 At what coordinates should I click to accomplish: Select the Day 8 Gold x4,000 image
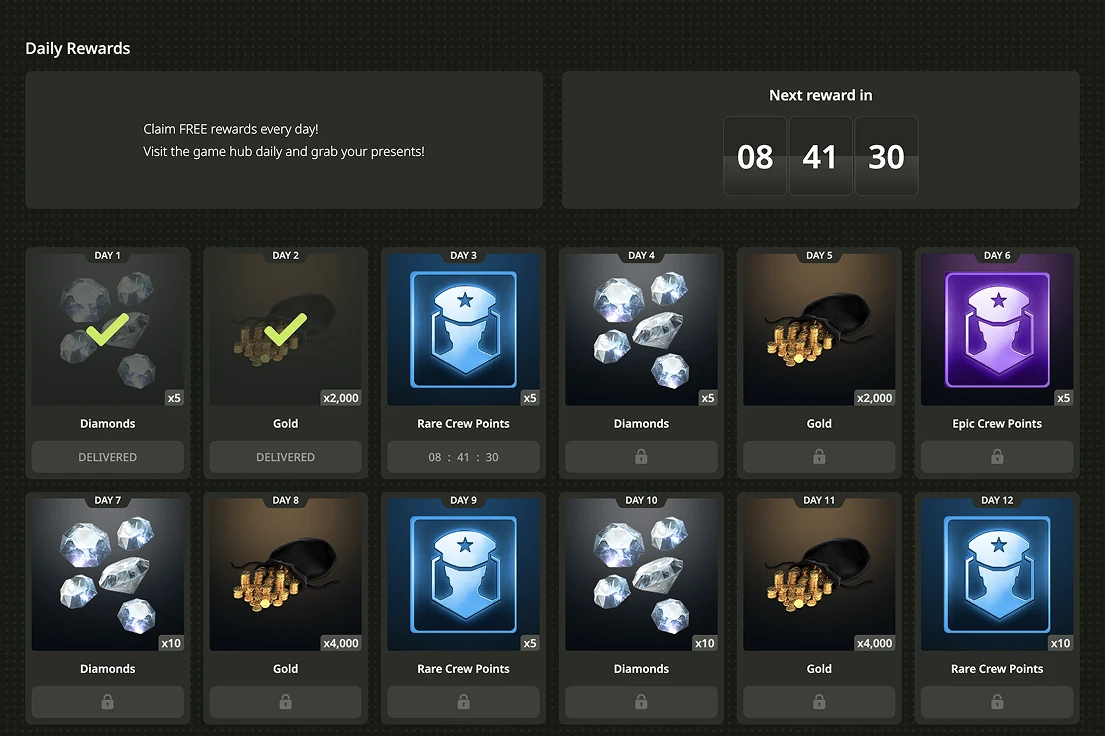click(285, 575)
